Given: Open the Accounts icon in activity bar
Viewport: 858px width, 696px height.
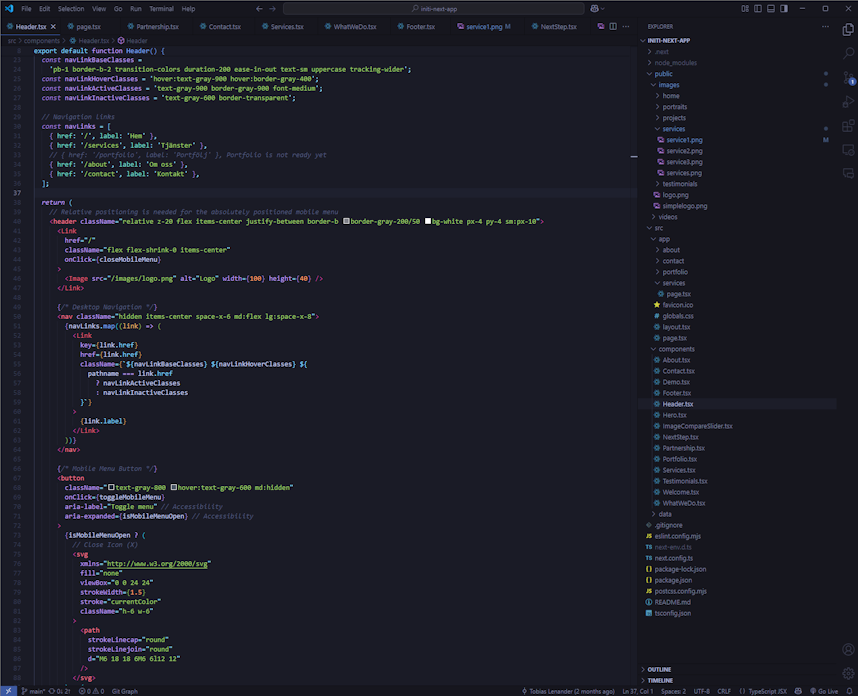Looking at the screenshot, I should 848,649.
